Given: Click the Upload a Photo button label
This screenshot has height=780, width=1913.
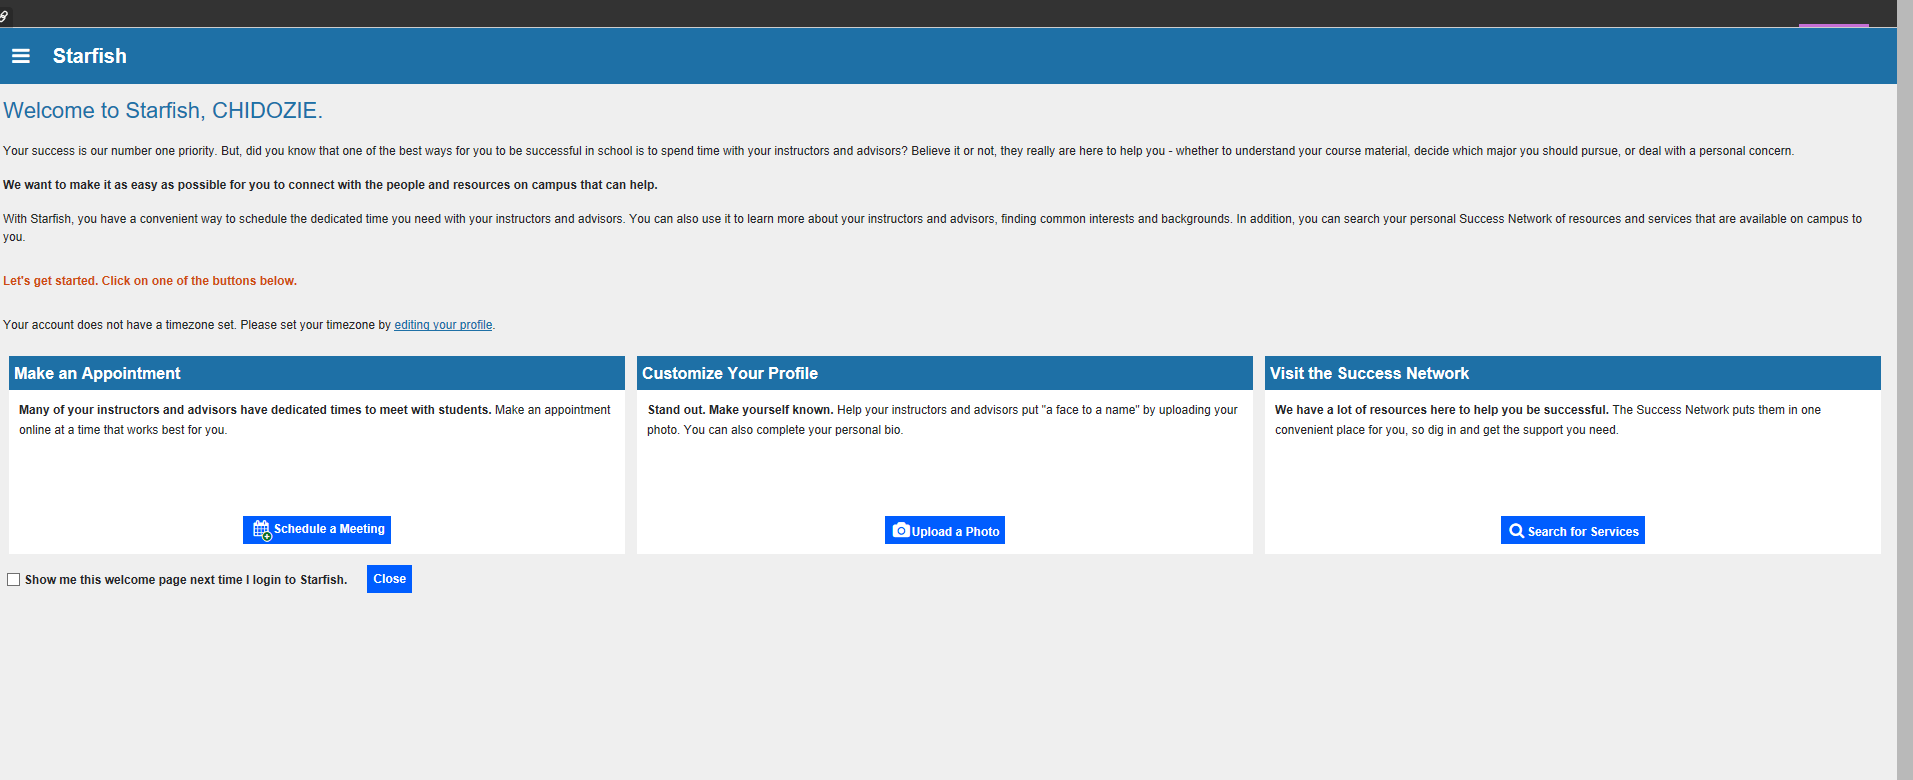Looking at the screenshot, I should point(955,532).
